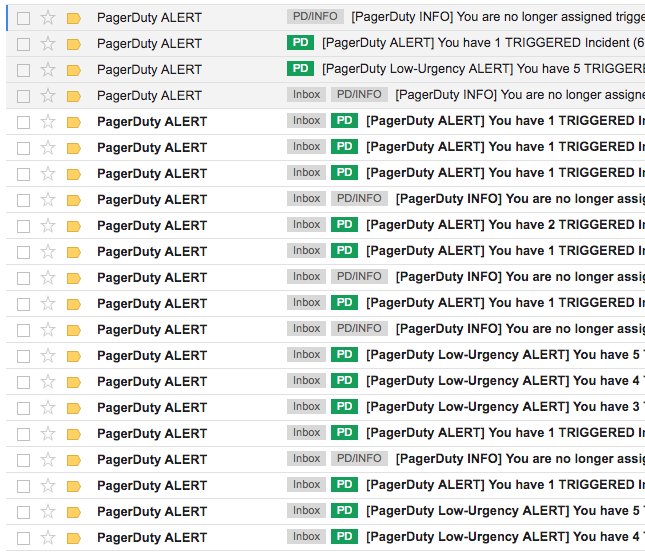Click Inbox label on 'You have 2 TRIGGERED' email
This screenshot has width=645, height=554.
pyautogui.click(x=306, y=225)
